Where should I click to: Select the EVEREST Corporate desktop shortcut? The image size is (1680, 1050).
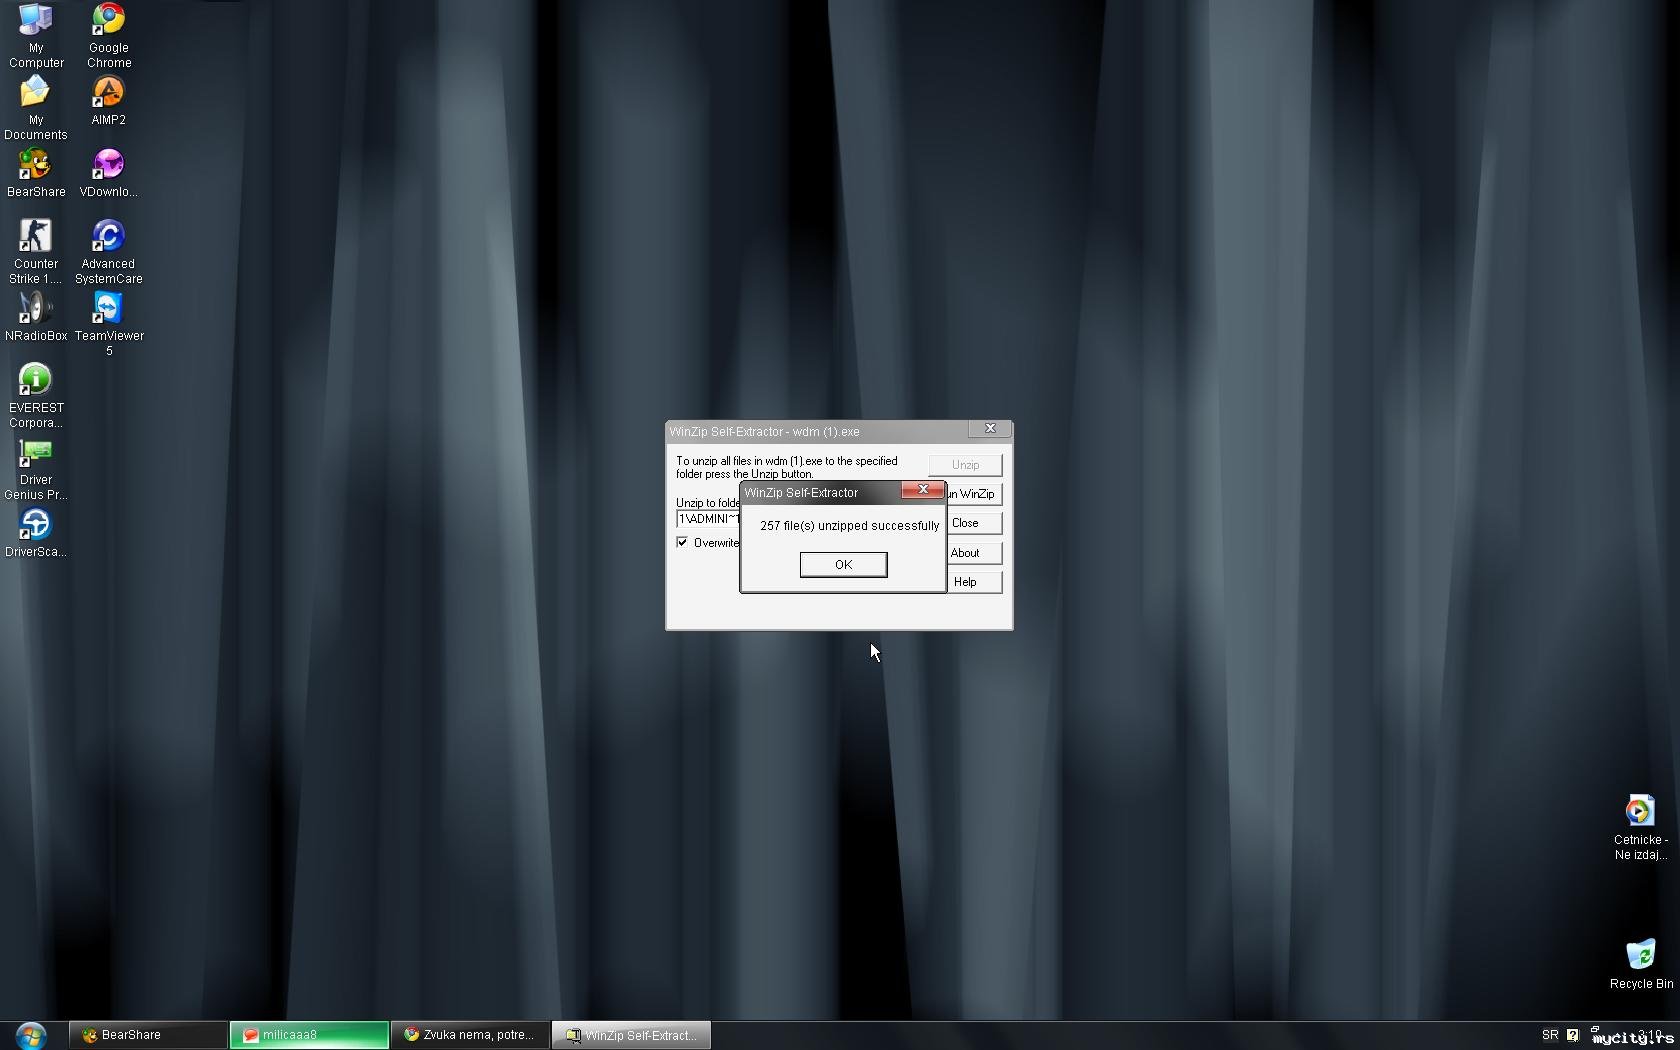[x=36, y=396]
